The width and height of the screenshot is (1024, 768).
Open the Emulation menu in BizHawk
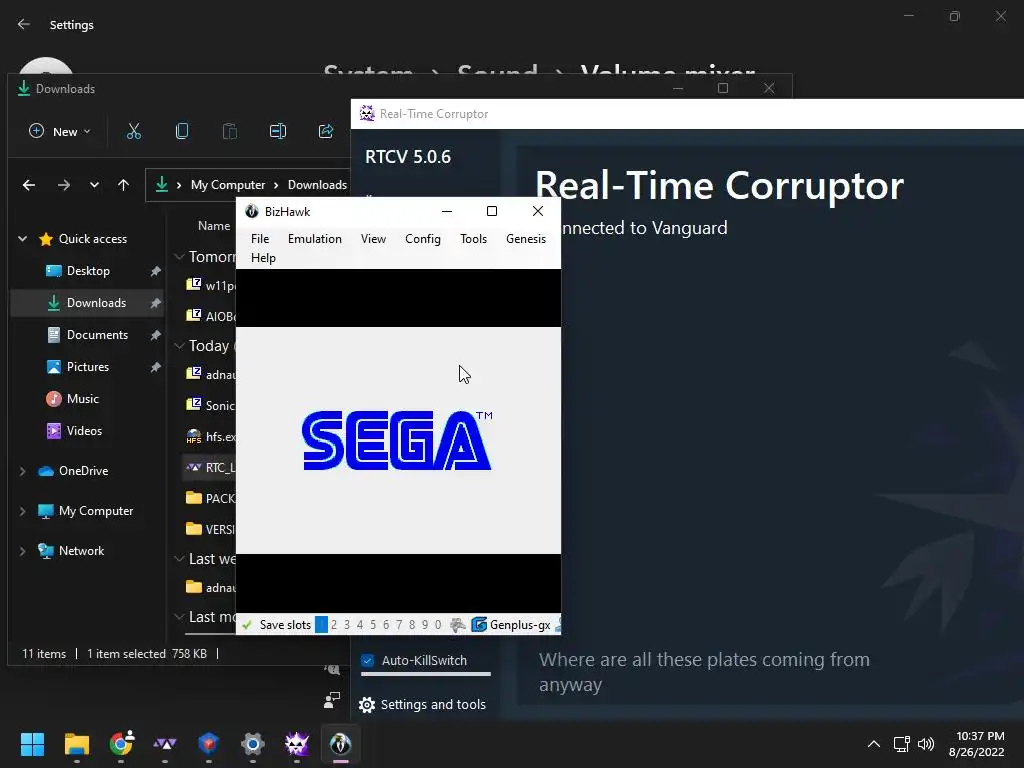click(x=315, y=239)
